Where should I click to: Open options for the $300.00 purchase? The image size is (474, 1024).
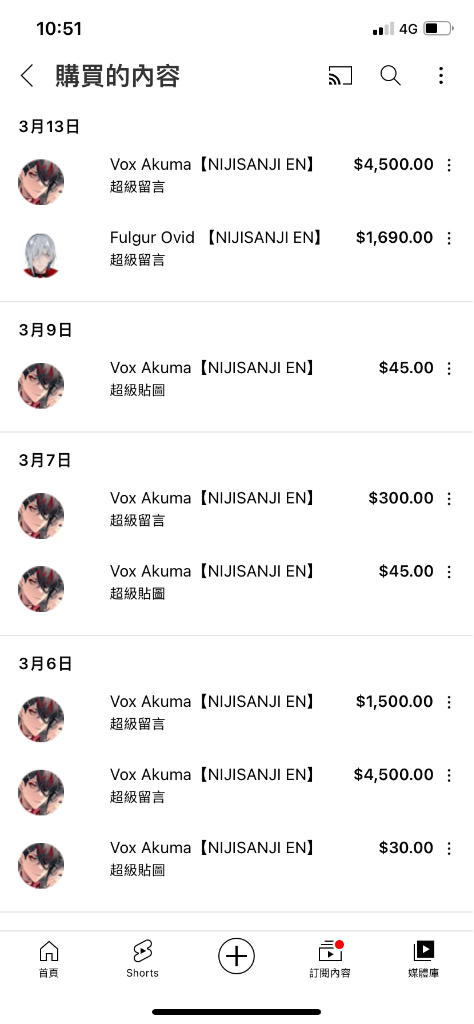[449, 499]
